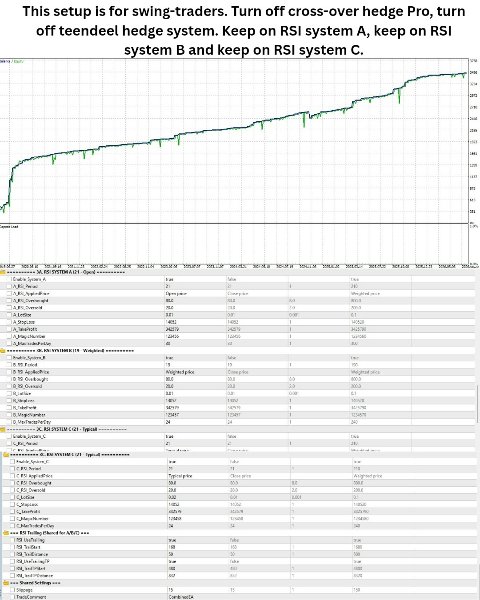Tick the B_RSI_Period checkbox
Viewport: 480px width, 600px height.
click(x=9, y=365)
